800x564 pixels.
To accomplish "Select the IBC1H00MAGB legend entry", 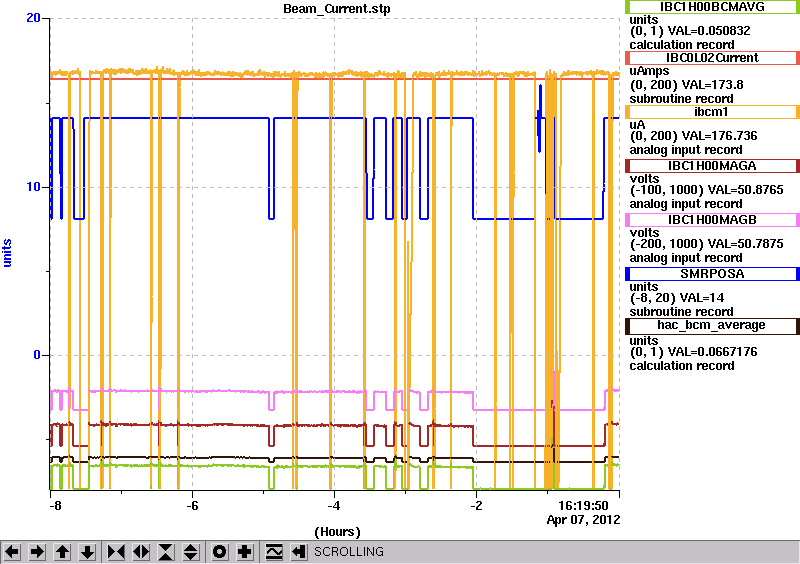I will coord(712,220).
